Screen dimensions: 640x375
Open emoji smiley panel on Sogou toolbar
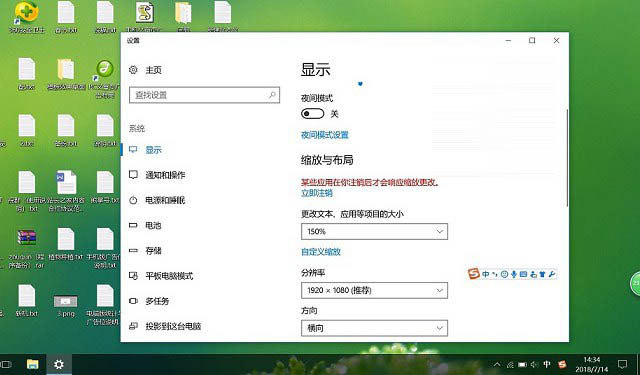click(504, 274)
